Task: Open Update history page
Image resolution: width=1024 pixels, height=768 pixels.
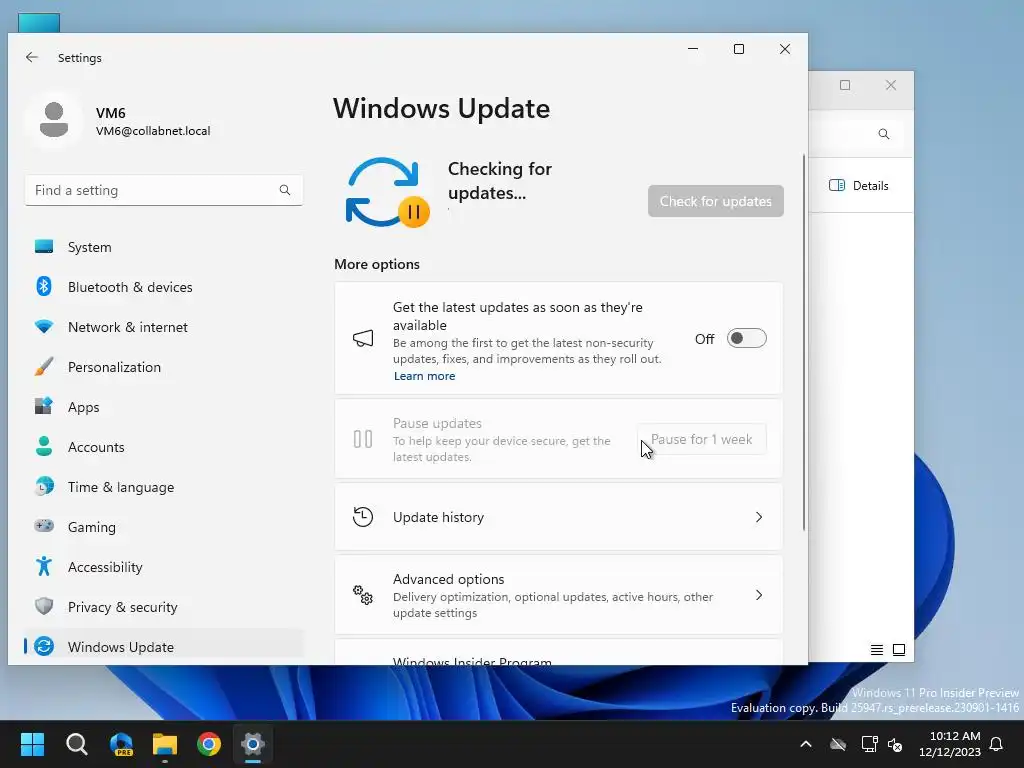Action: (558, 517)
